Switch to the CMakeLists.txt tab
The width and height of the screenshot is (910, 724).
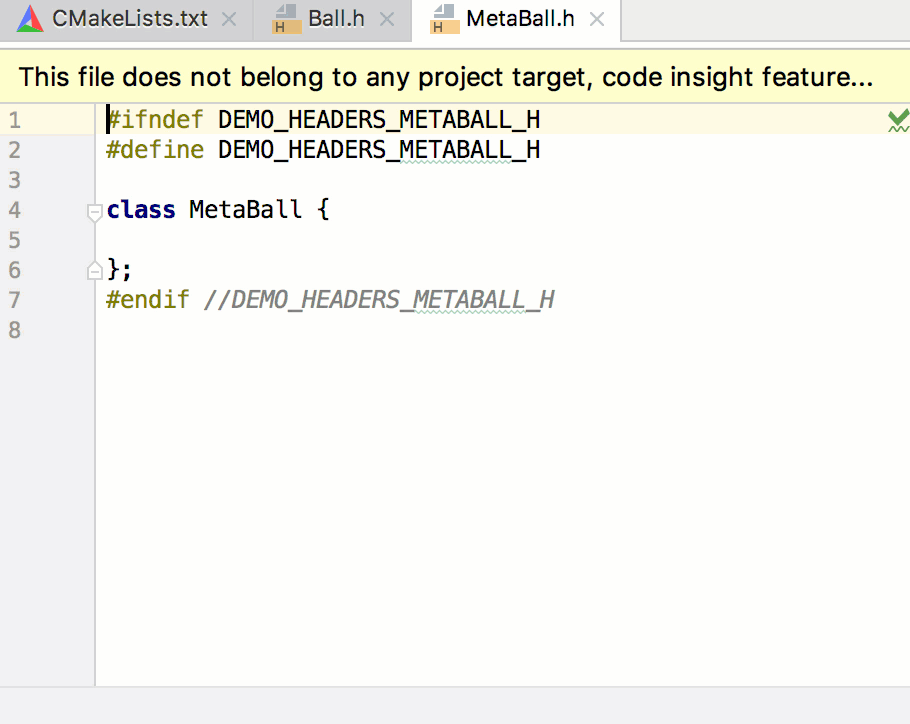click(x=129, y=19)
